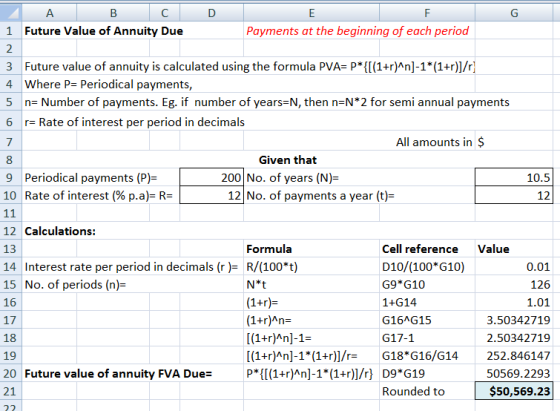Click the 'No. of periods (n)=' label
The height and width of the screenshot is (411, 560).
coord(75,285)
